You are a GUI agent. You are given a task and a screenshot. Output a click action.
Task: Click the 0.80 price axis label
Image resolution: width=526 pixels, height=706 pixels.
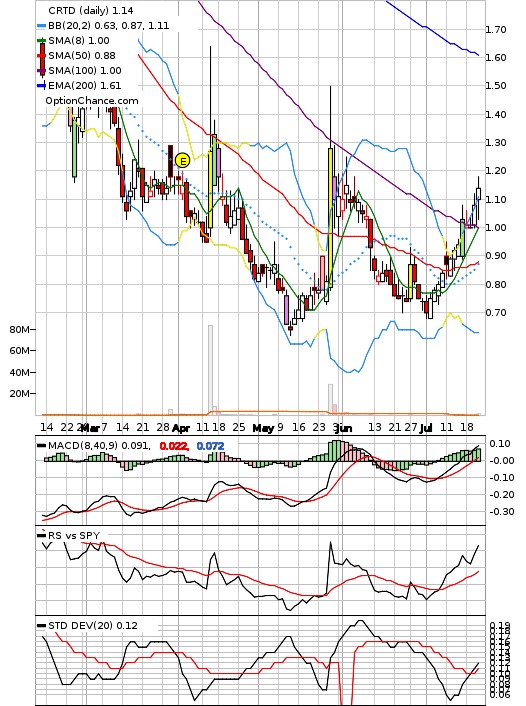click(496, 284)
